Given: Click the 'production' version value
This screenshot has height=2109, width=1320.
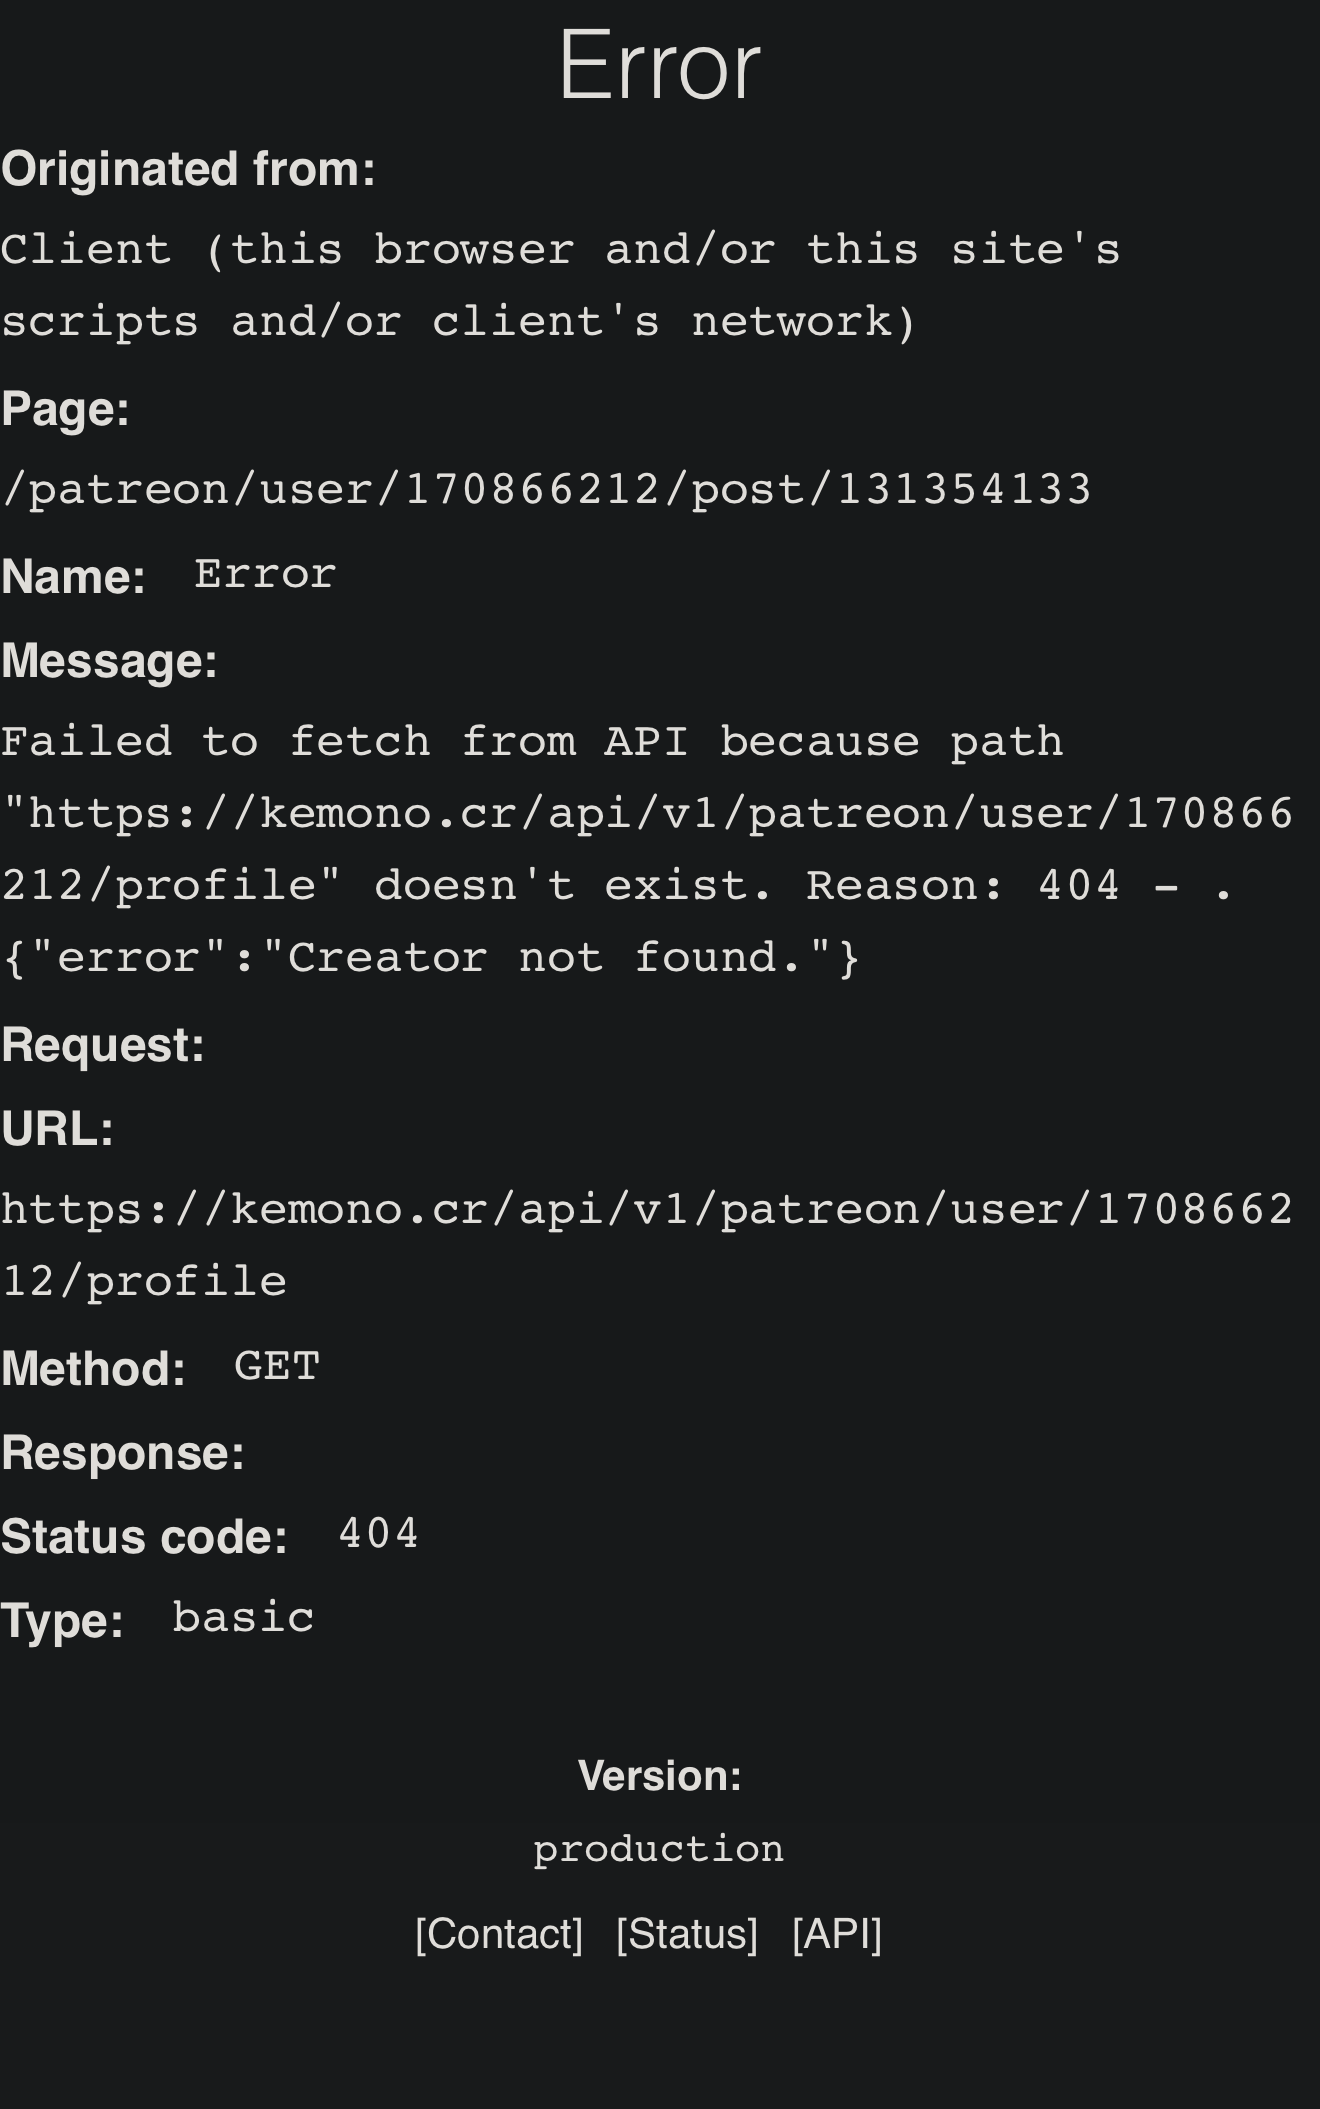Looking at the screenshot, I should pos(659,1849).
